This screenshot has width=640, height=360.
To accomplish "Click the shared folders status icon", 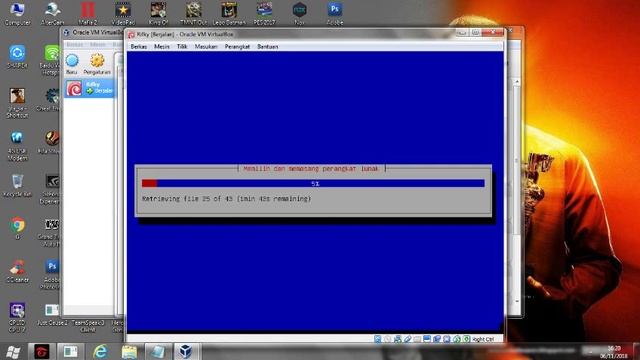I will pyautogui.click(x=417, y=339).
